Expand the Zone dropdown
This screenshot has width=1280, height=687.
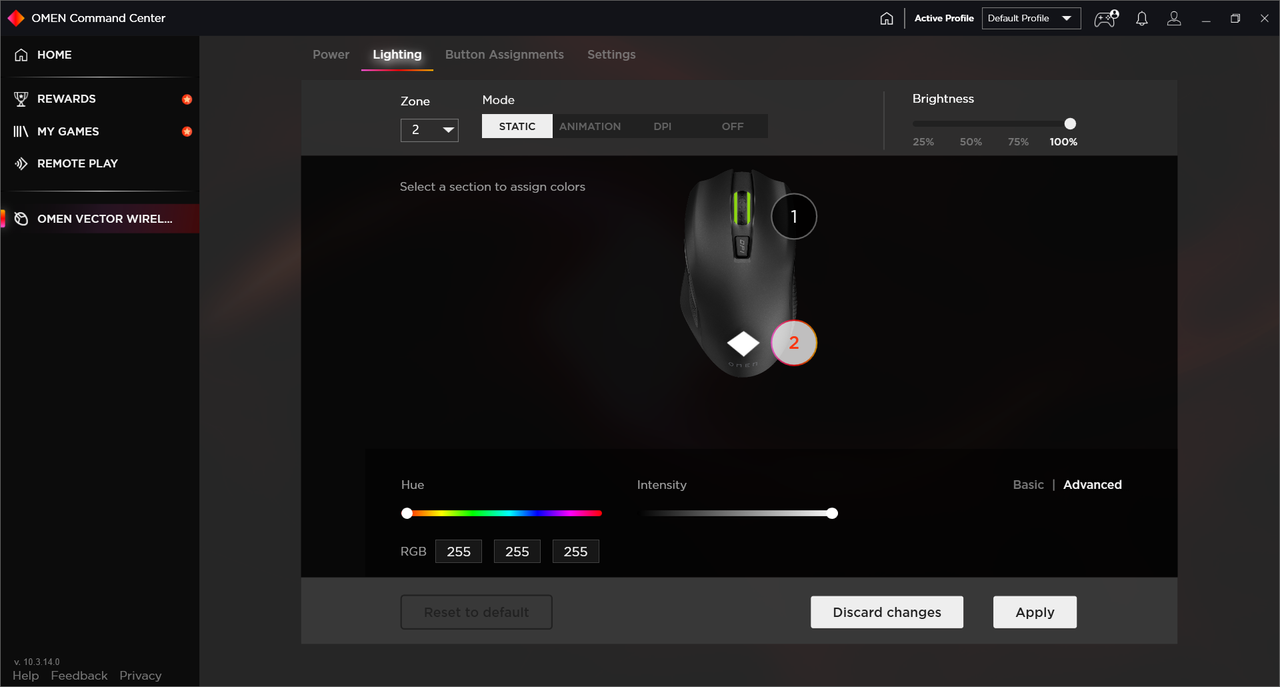point(429,130)
